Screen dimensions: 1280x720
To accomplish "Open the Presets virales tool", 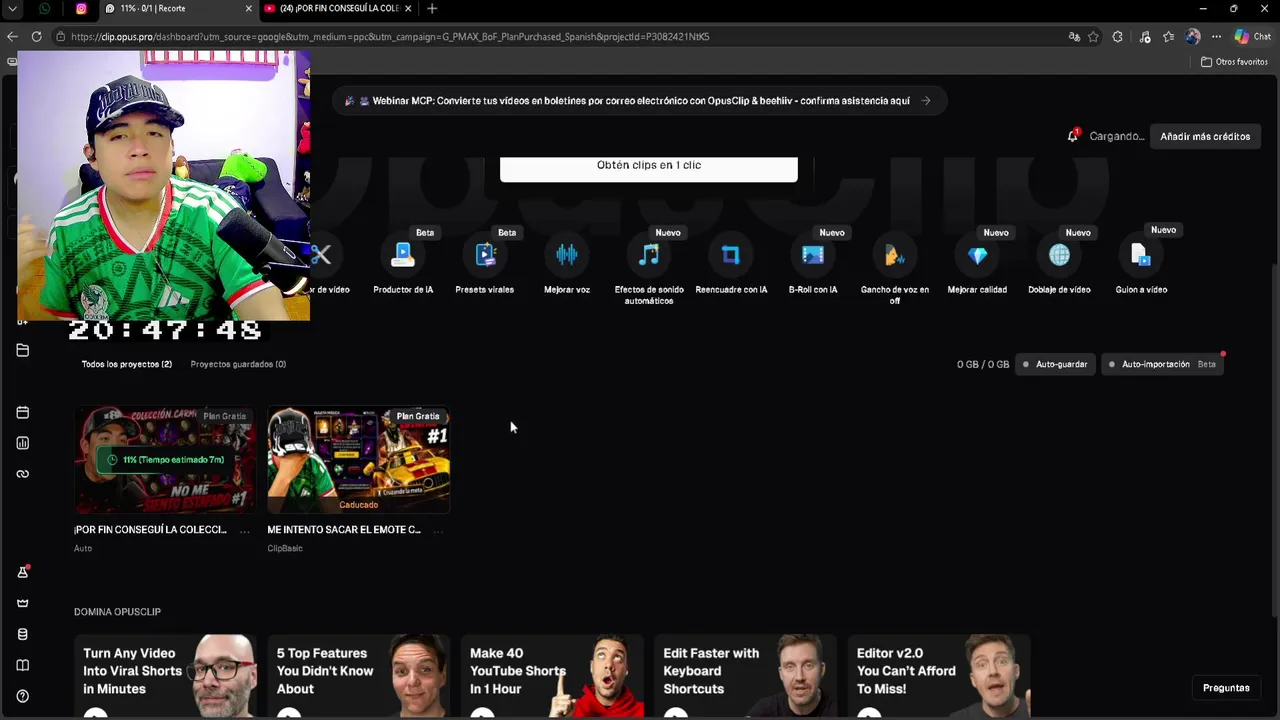I will 485,256.
